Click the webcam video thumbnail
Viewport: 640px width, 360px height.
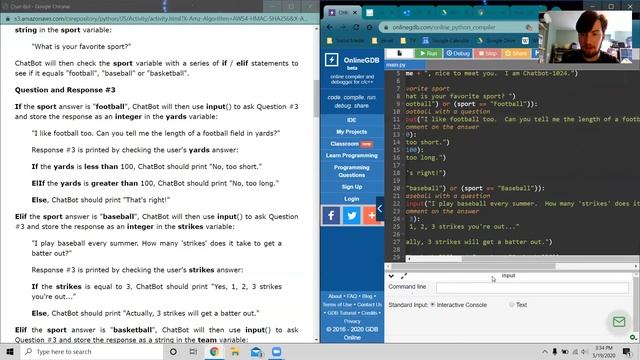(x=585, y=37)
